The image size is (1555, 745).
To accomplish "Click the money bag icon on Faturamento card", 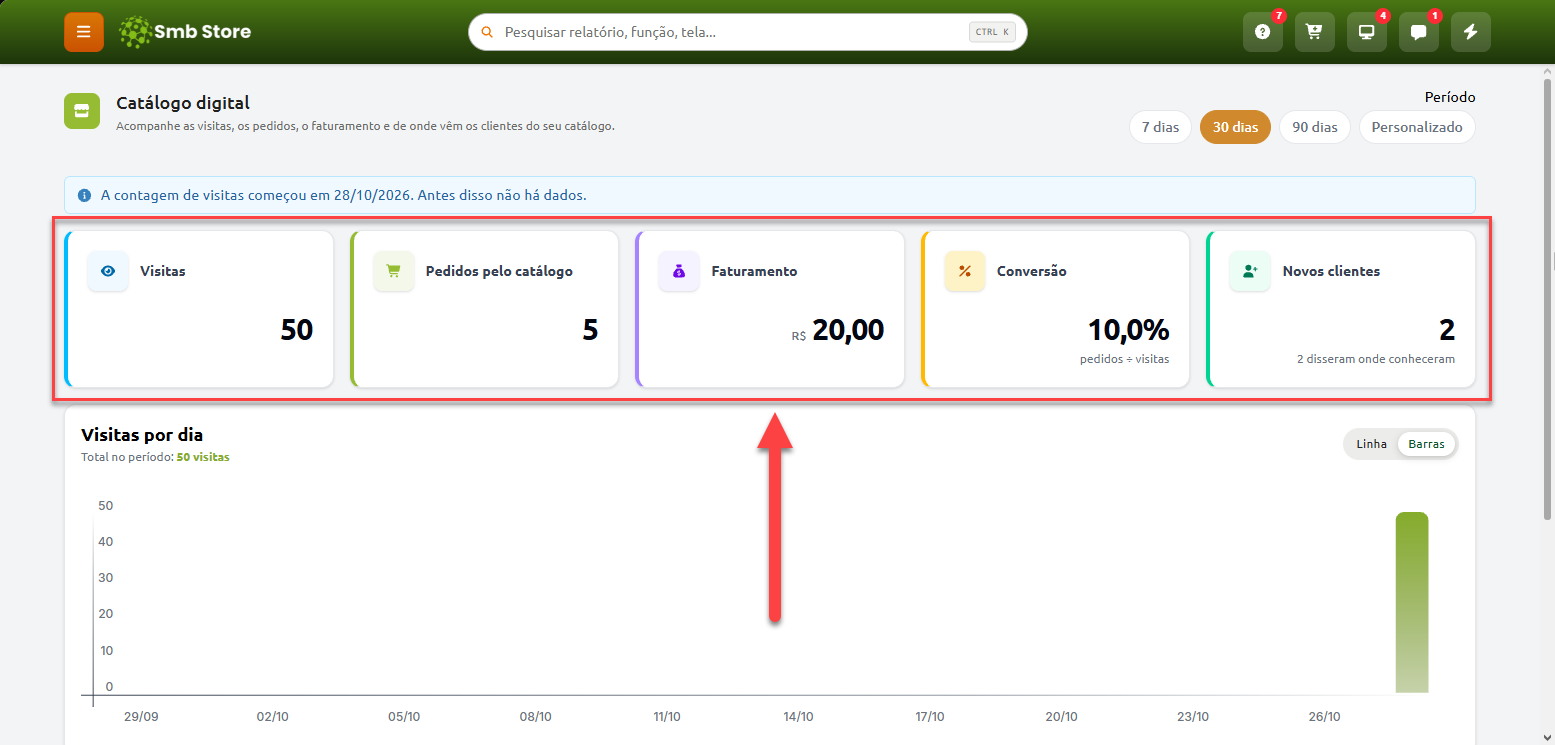I will tap(679, 271).
